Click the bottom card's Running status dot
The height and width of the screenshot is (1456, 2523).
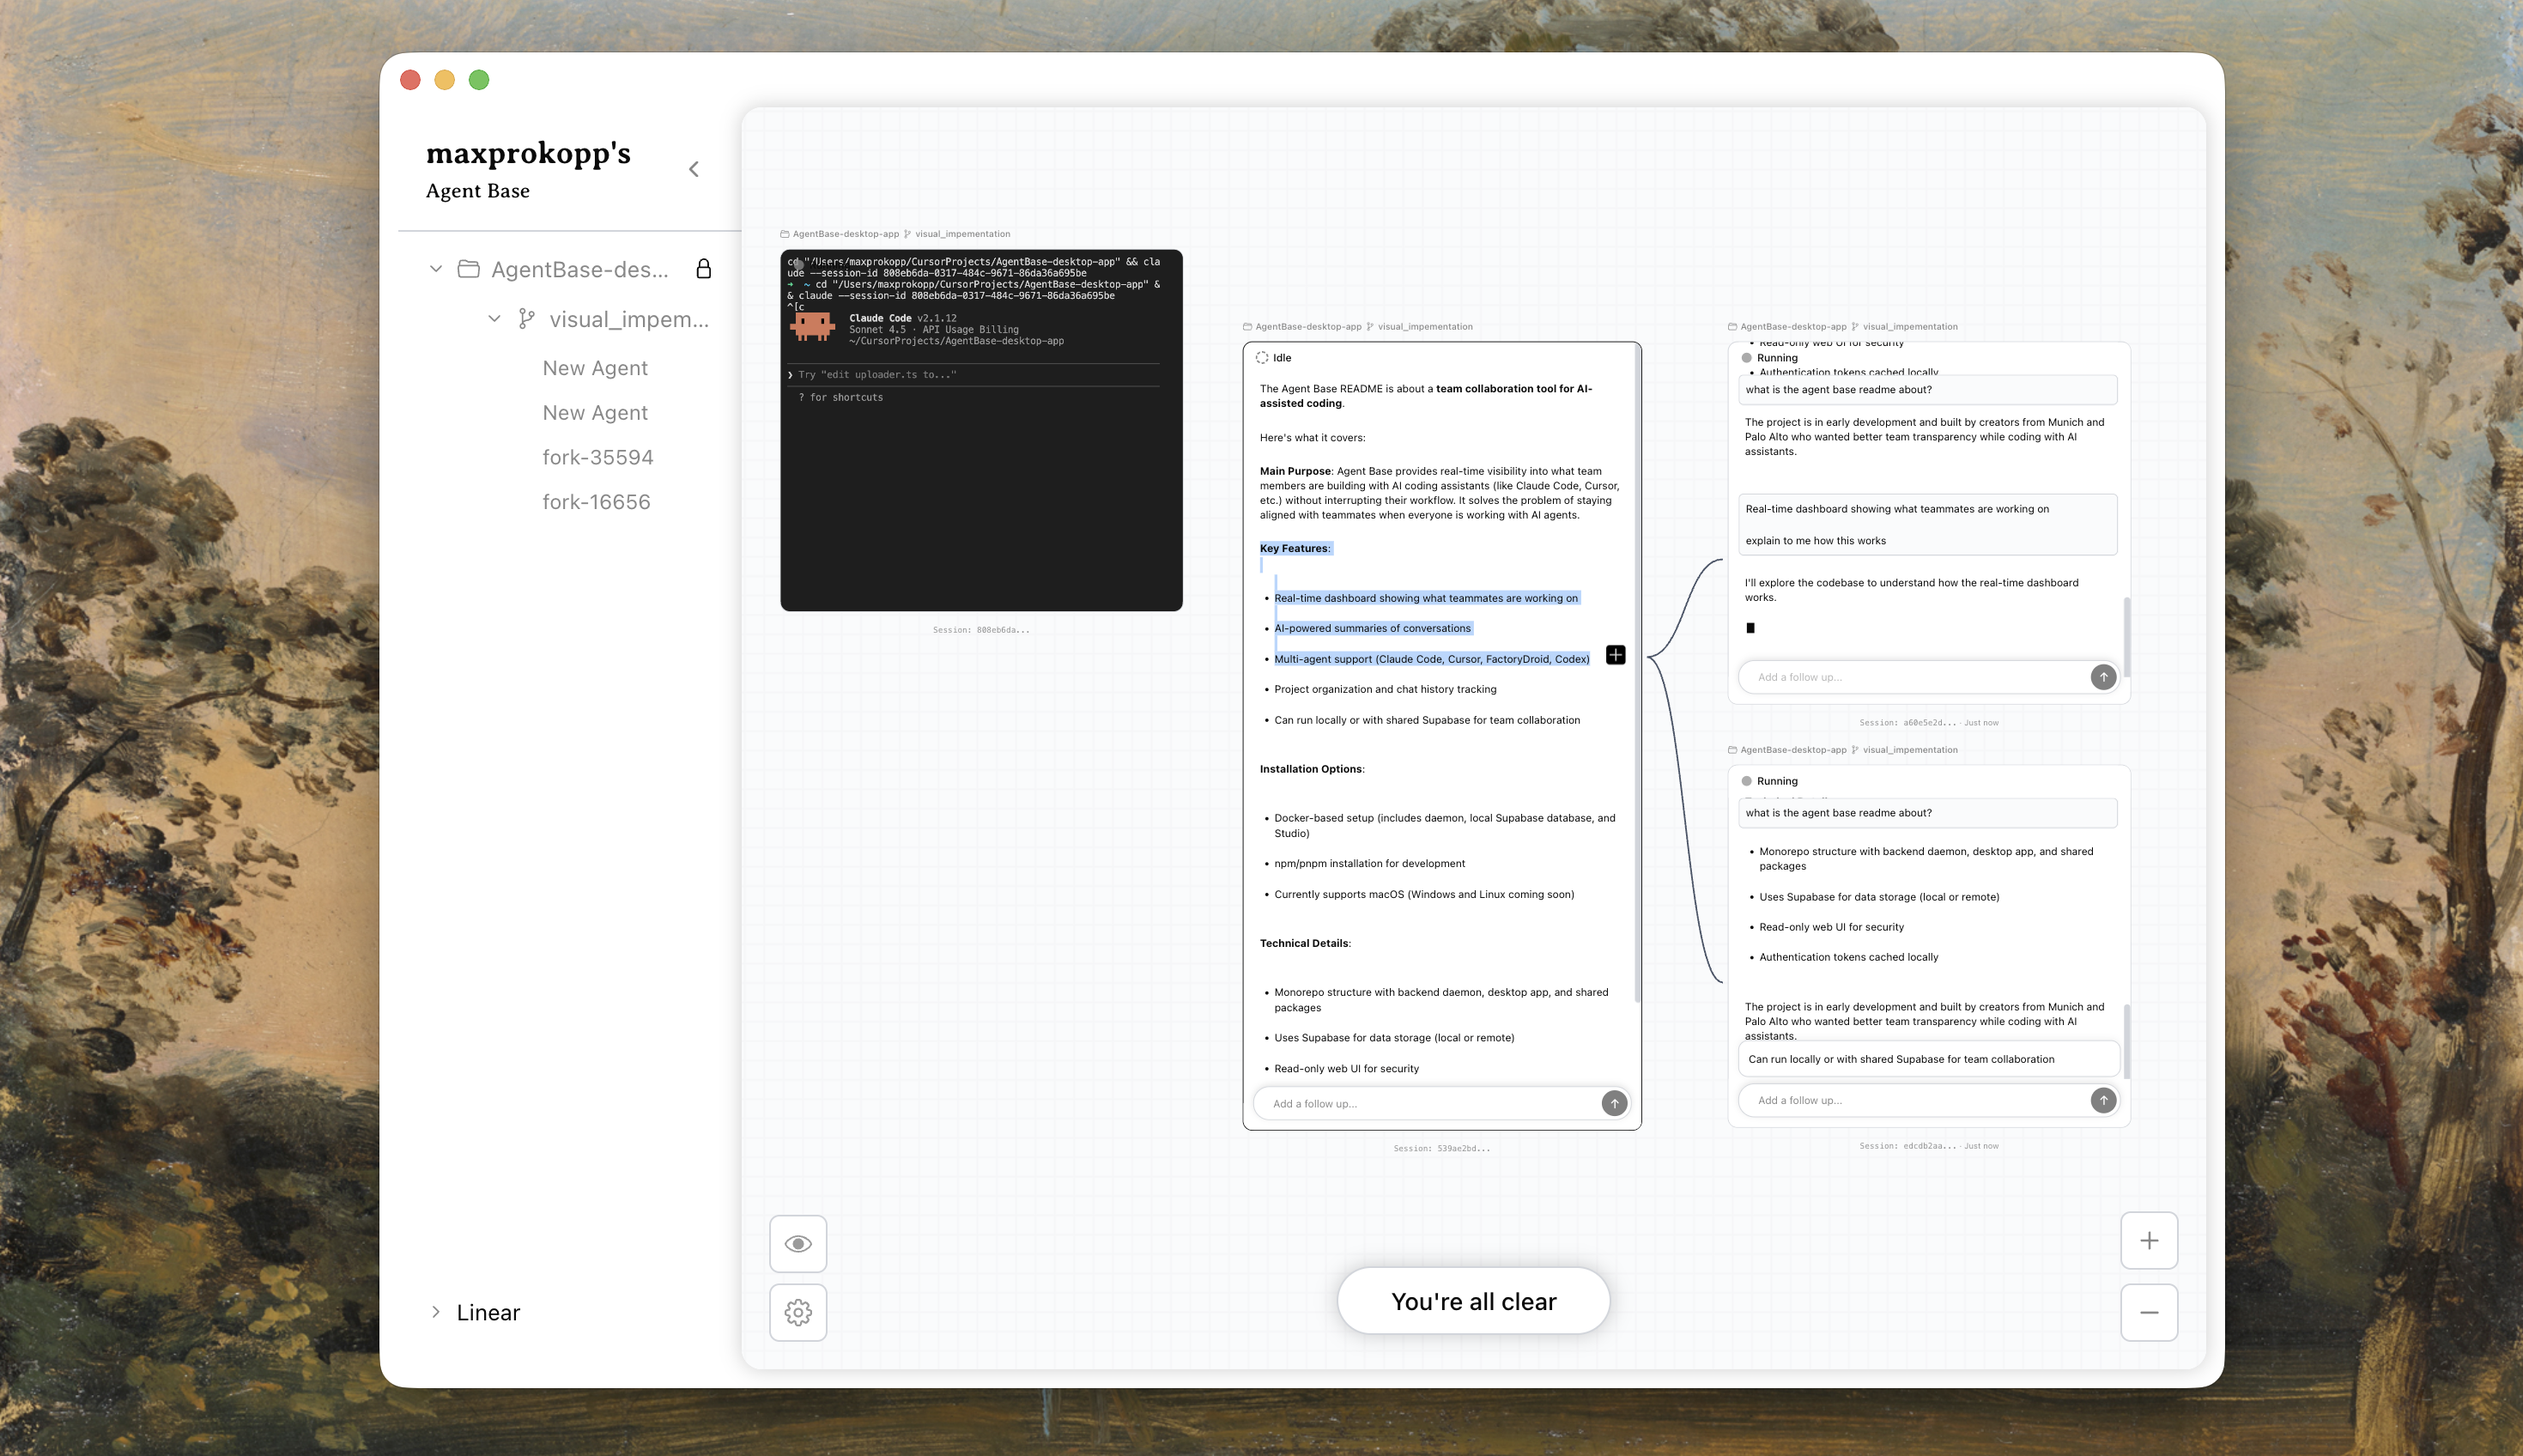[x=1746, y=781]
